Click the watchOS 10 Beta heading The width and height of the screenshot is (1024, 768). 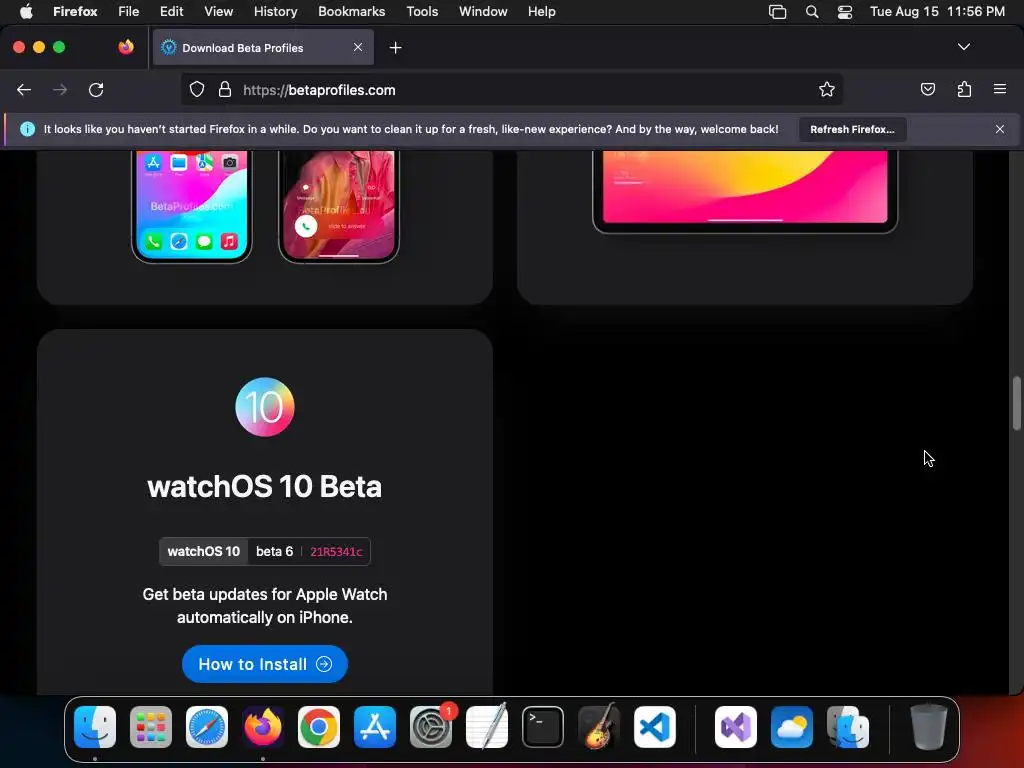pyautogui.click(x=264, y=487)
